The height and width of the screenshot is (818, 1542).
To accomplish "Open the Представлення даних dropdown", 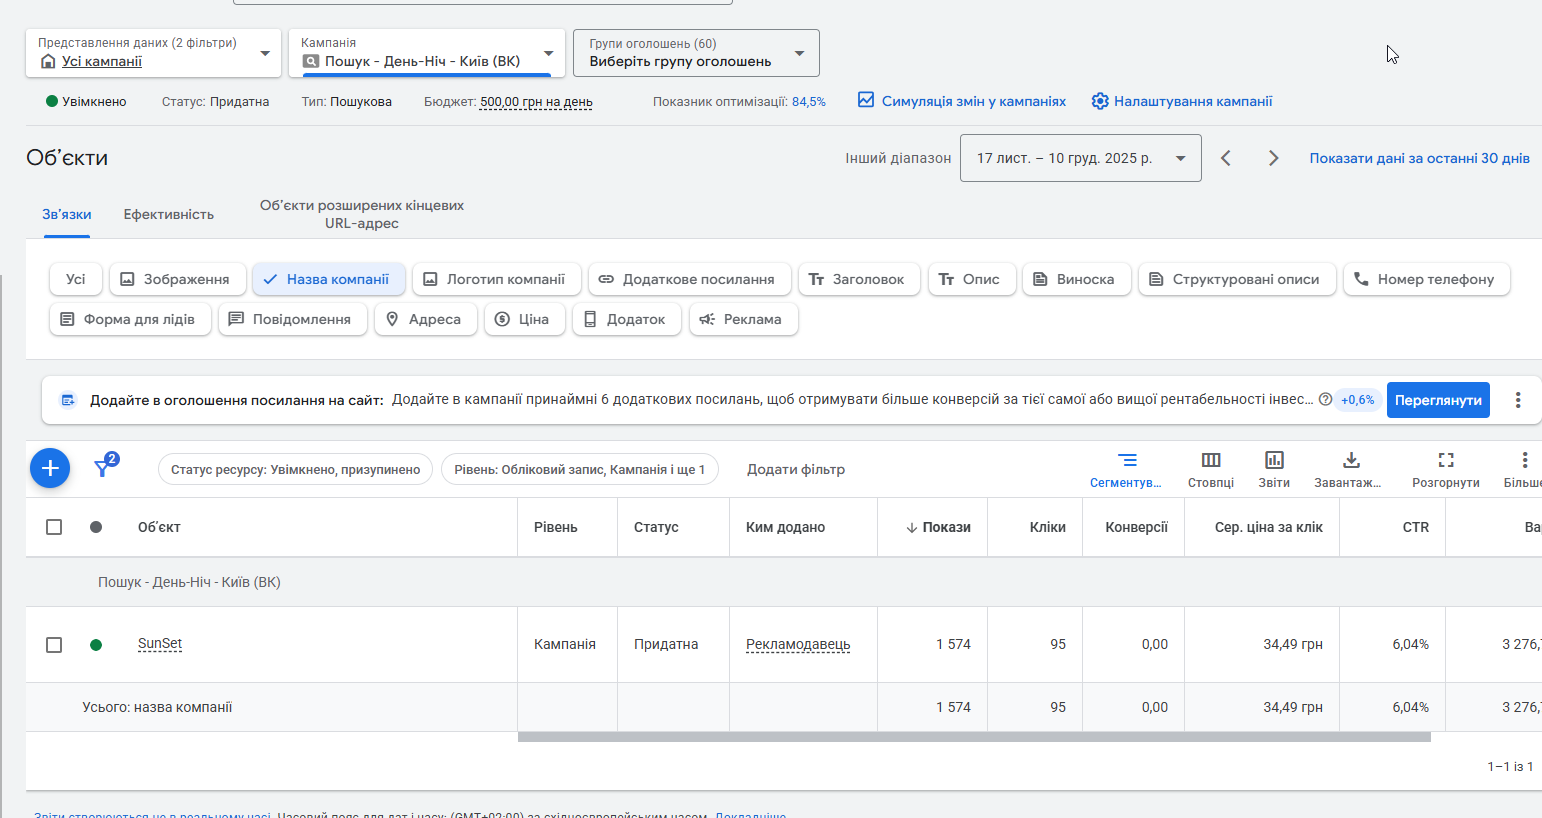I will 153,53.
